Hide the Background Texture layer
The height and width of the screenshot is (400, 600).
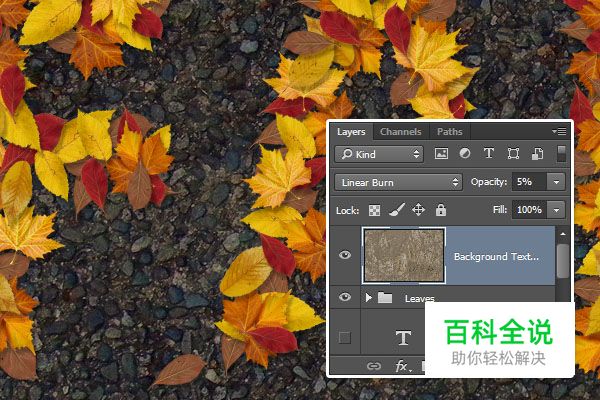pyautogui.click(x=345, y=255)
